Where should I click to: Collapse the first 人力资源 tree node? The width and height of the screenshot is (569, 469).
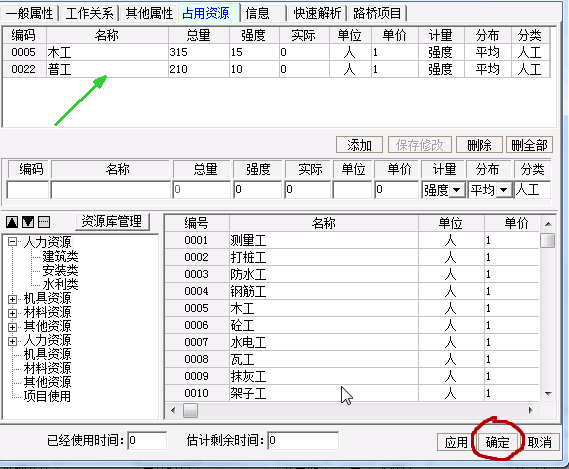click(x=12, y=242)
